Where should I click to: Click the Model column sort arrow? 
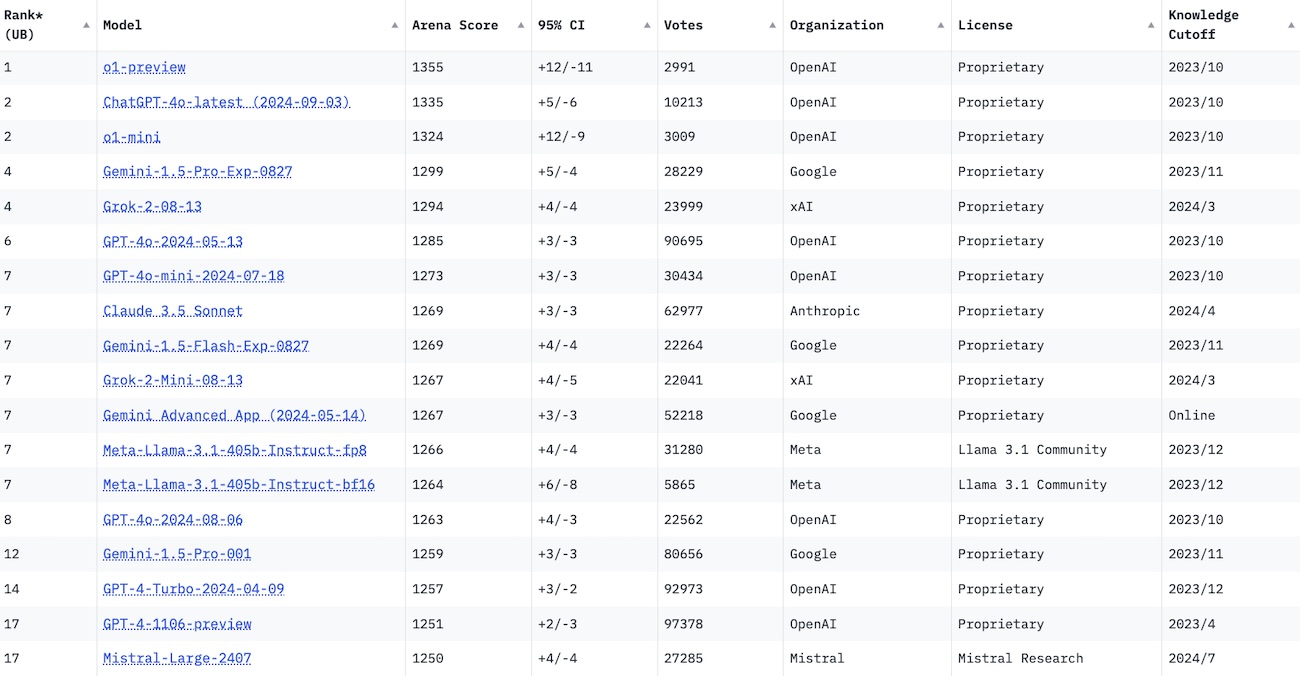pos(395,25)
